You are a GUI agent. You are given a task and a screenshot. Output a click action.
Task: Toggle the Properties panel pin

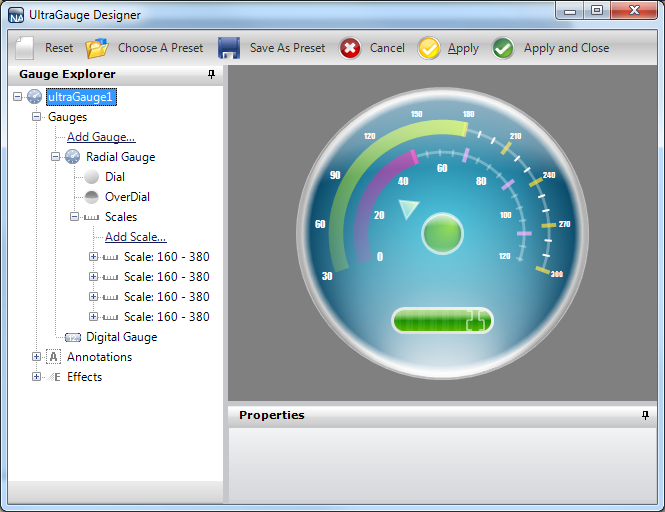[645, 415]
